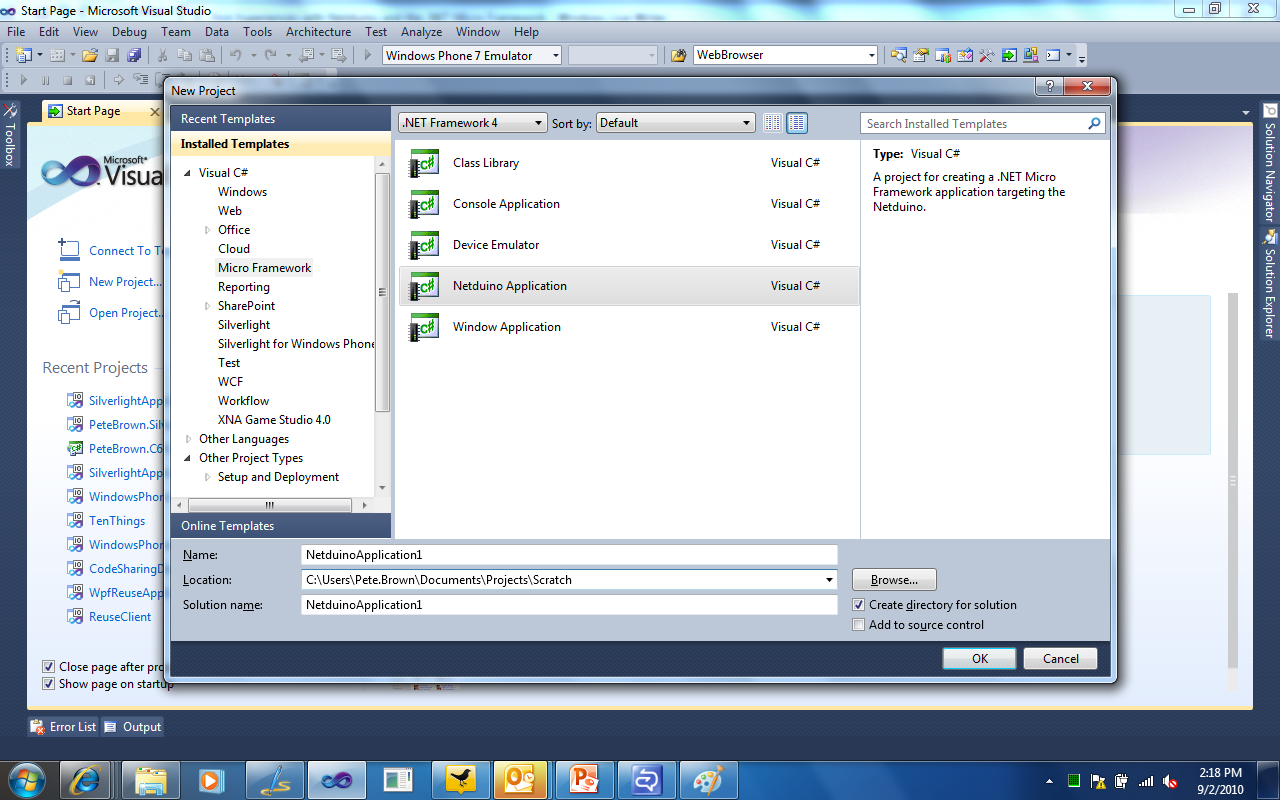Toggle Create directory for solution checkbox

(858, 605)
